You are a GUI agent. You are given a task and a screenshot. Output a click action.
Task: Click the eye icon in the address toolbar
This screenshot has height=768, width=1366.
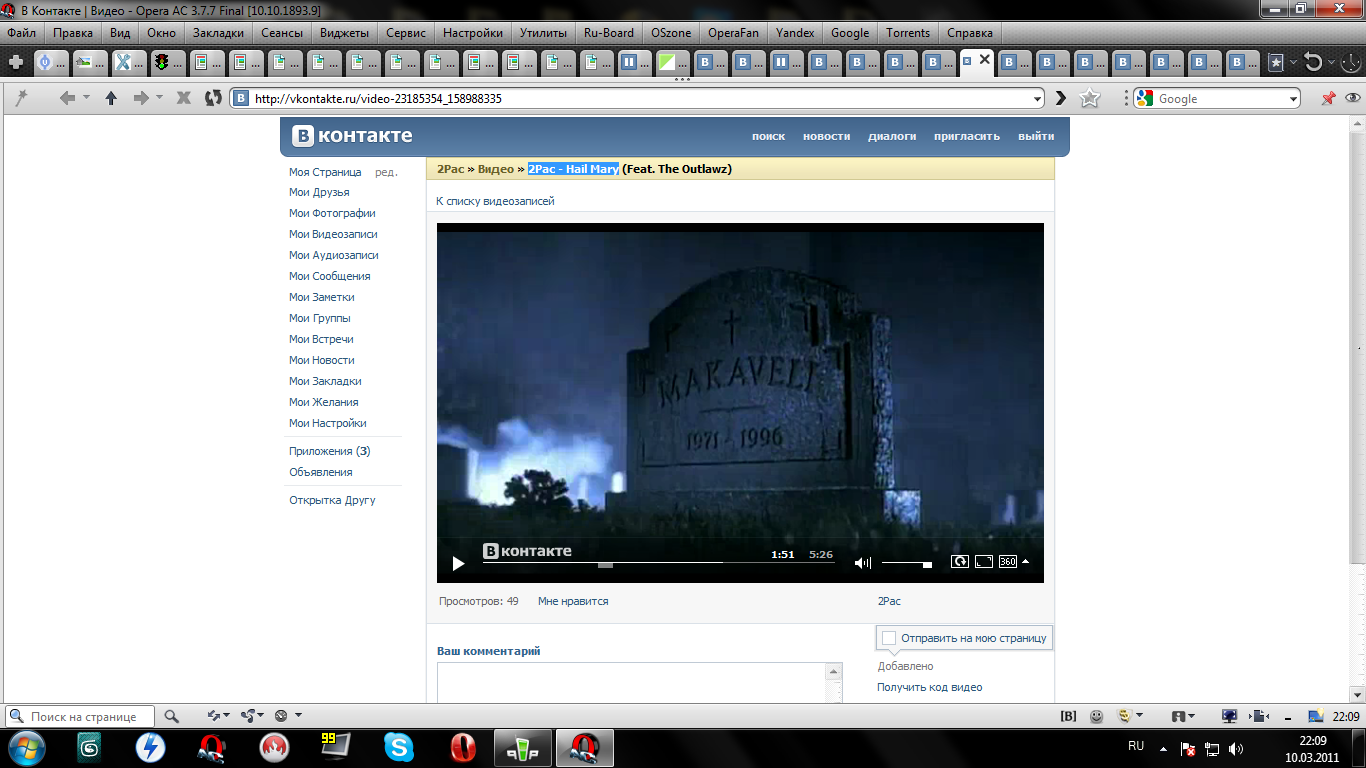pos(1353,98)
